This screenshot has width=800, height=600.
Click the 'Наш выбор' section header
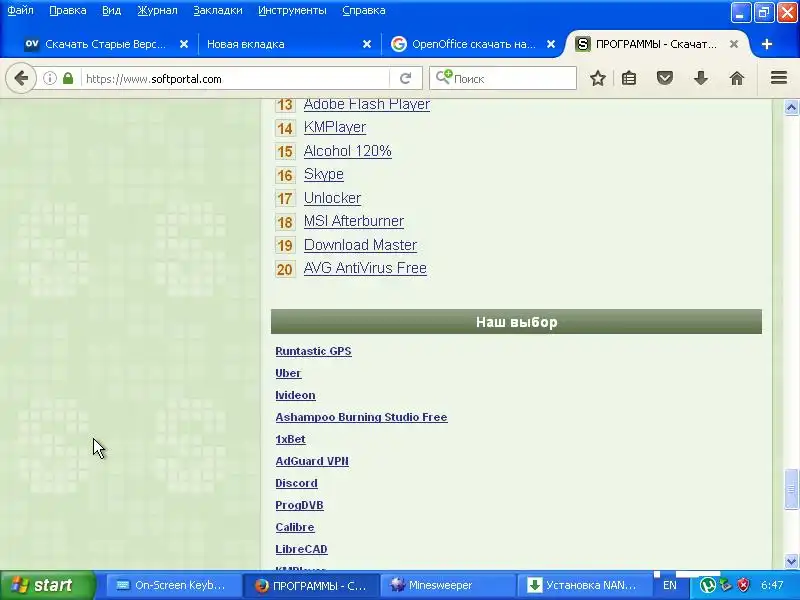516,322
